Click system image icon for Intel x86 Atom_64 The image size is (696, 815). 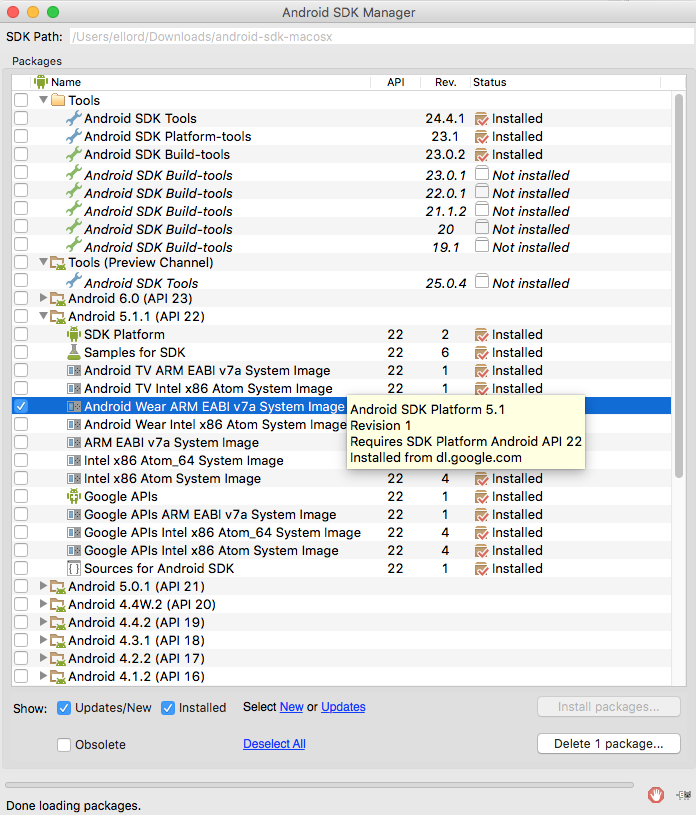[74, 461]
